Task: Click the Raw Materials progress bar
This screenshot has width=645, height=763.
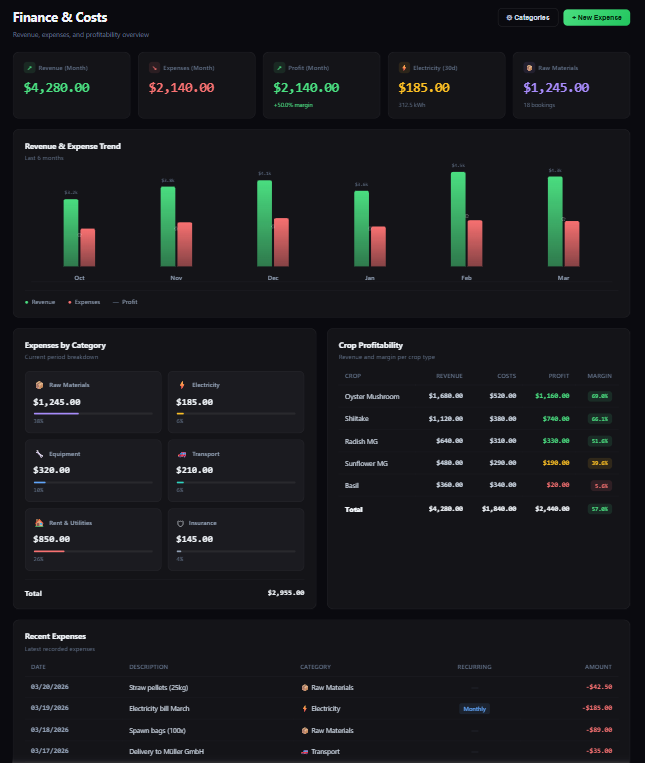Action: [93, 413]
